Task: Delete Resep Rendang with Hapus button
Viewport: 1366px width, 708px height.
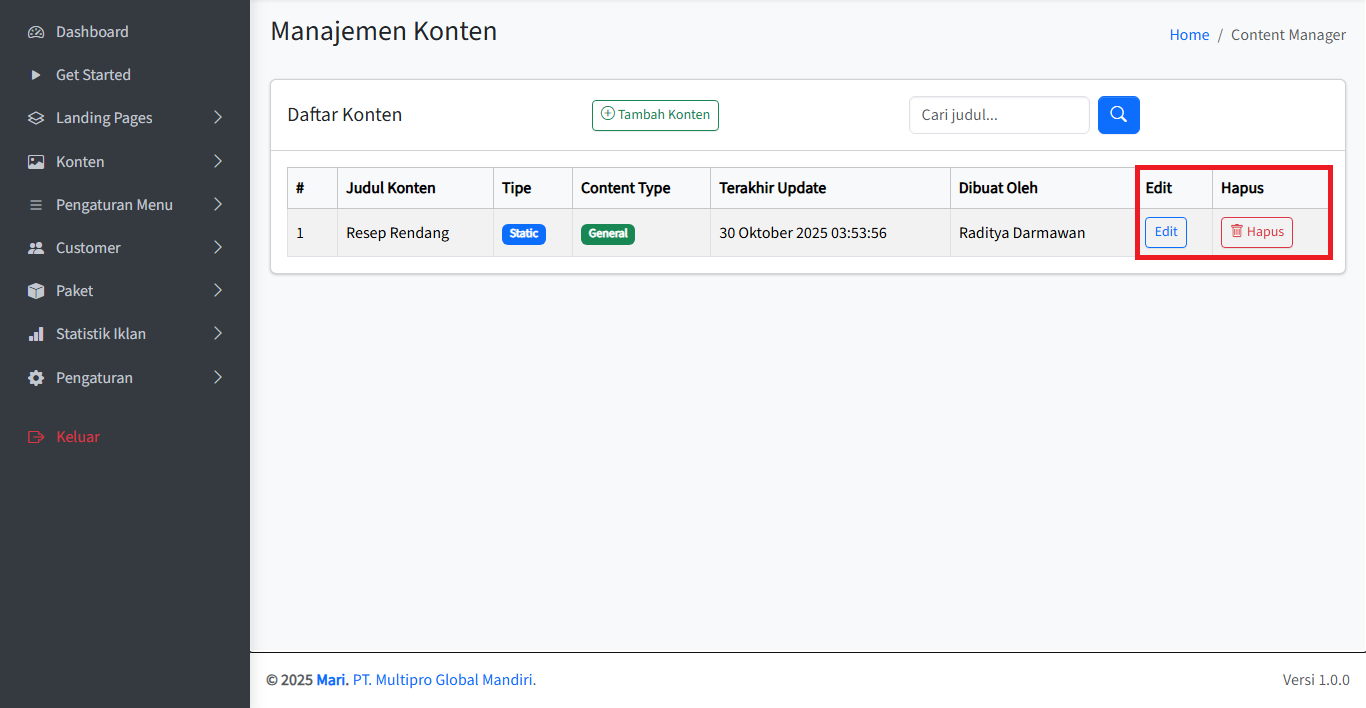Action: coord(1256,232)
